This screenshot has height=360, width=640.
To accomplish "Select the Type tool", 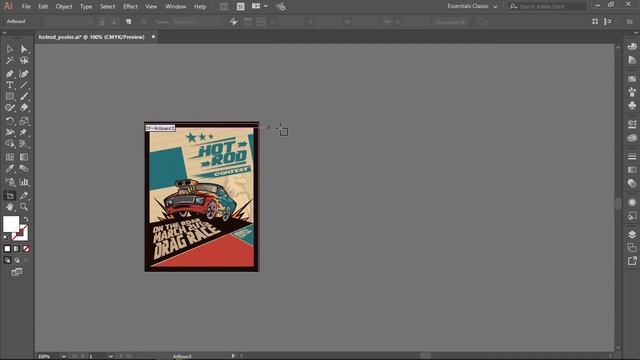I will click(x=10, y=85).
